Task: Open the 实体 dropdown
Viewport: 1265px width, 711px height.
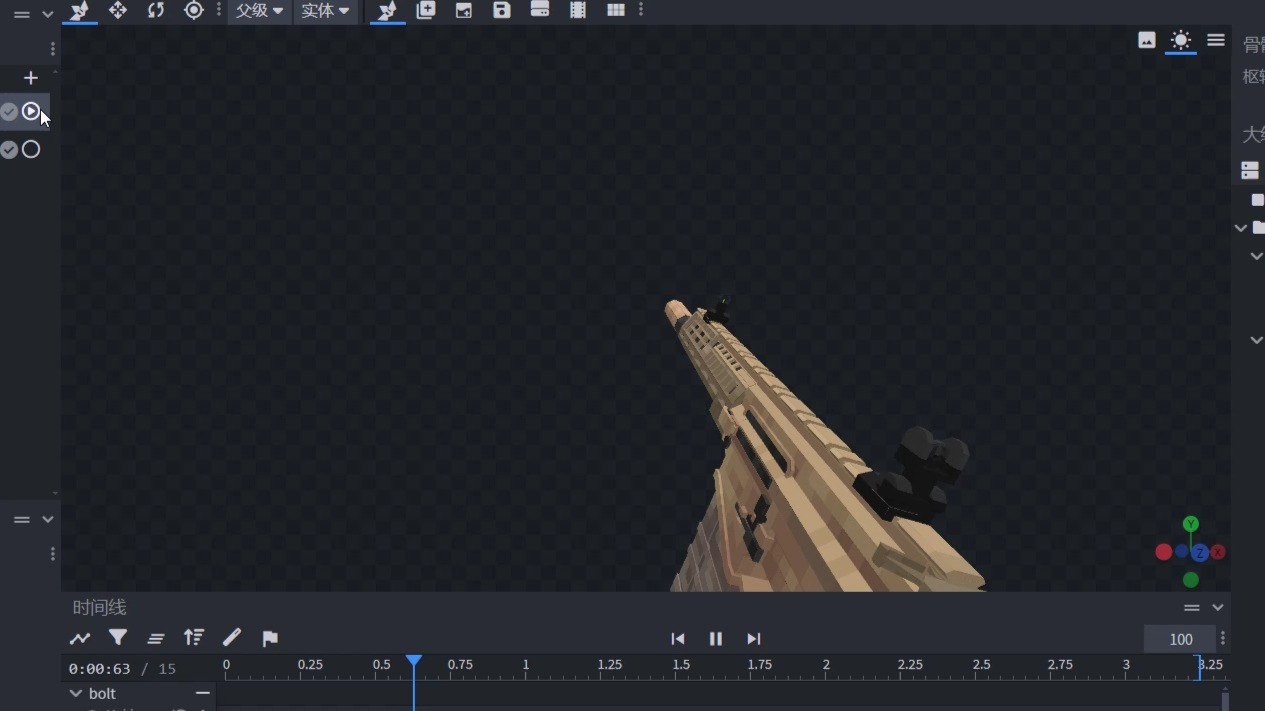Action: tap(325, 10)
